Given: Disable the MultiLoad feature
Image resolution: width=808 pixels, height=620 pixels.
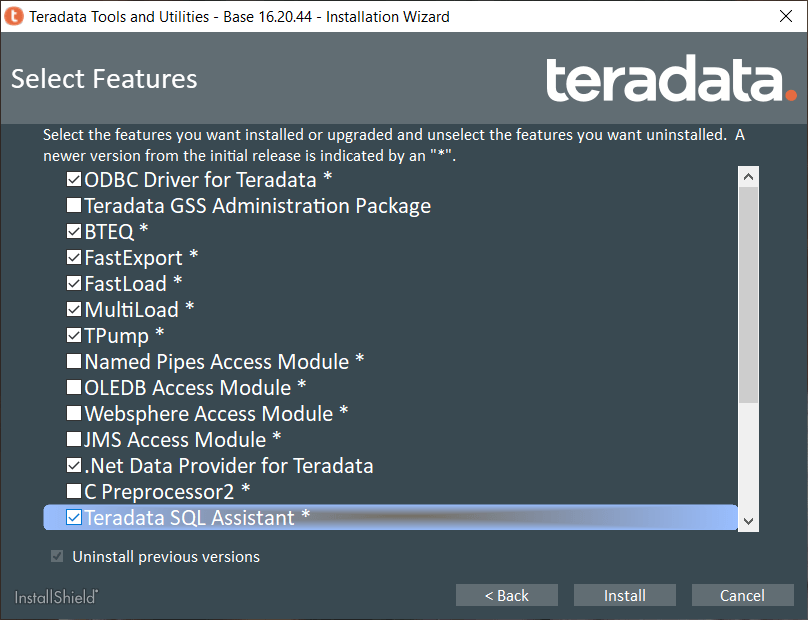Looking at the screenshot, I should pos(74,309).
